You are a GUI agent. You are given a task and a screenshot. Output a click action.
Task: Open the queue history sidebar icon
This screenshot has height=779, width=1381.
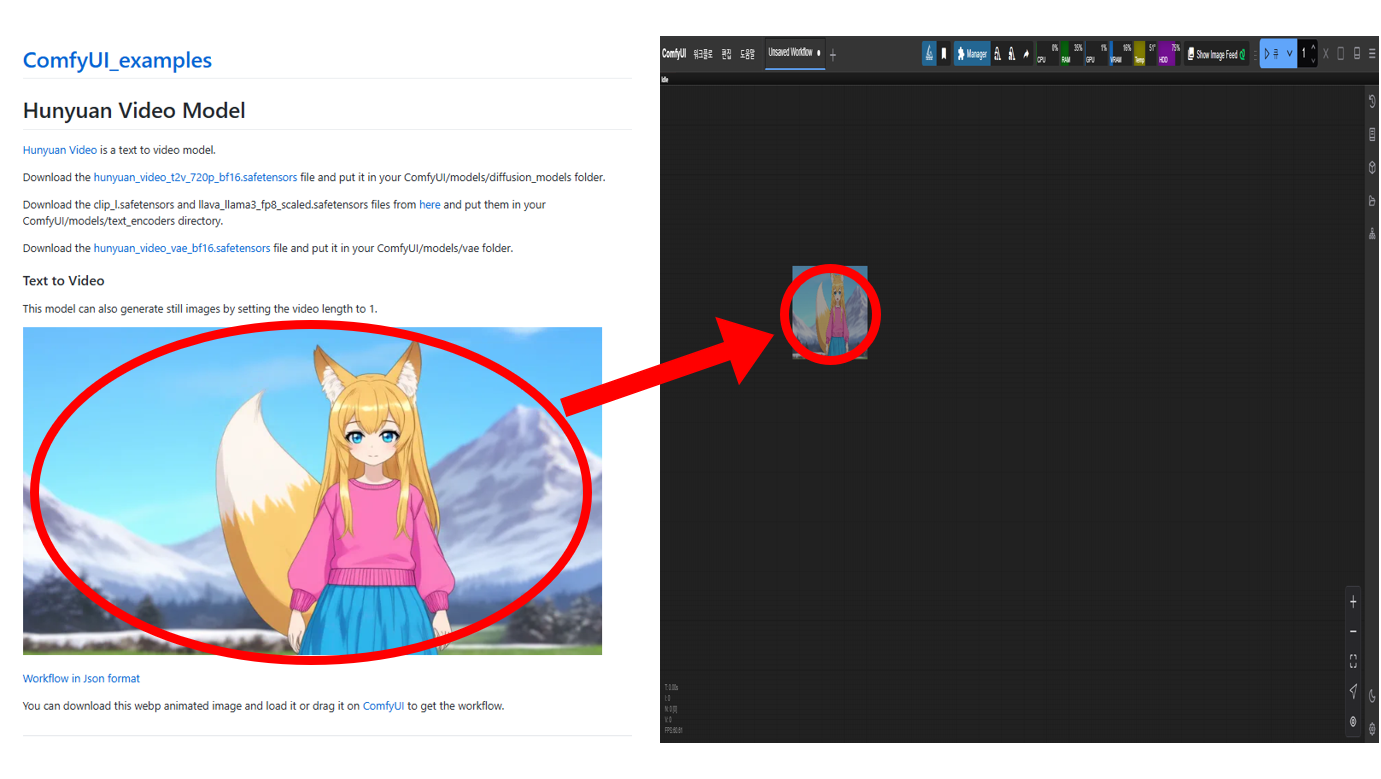point(1372,101)
